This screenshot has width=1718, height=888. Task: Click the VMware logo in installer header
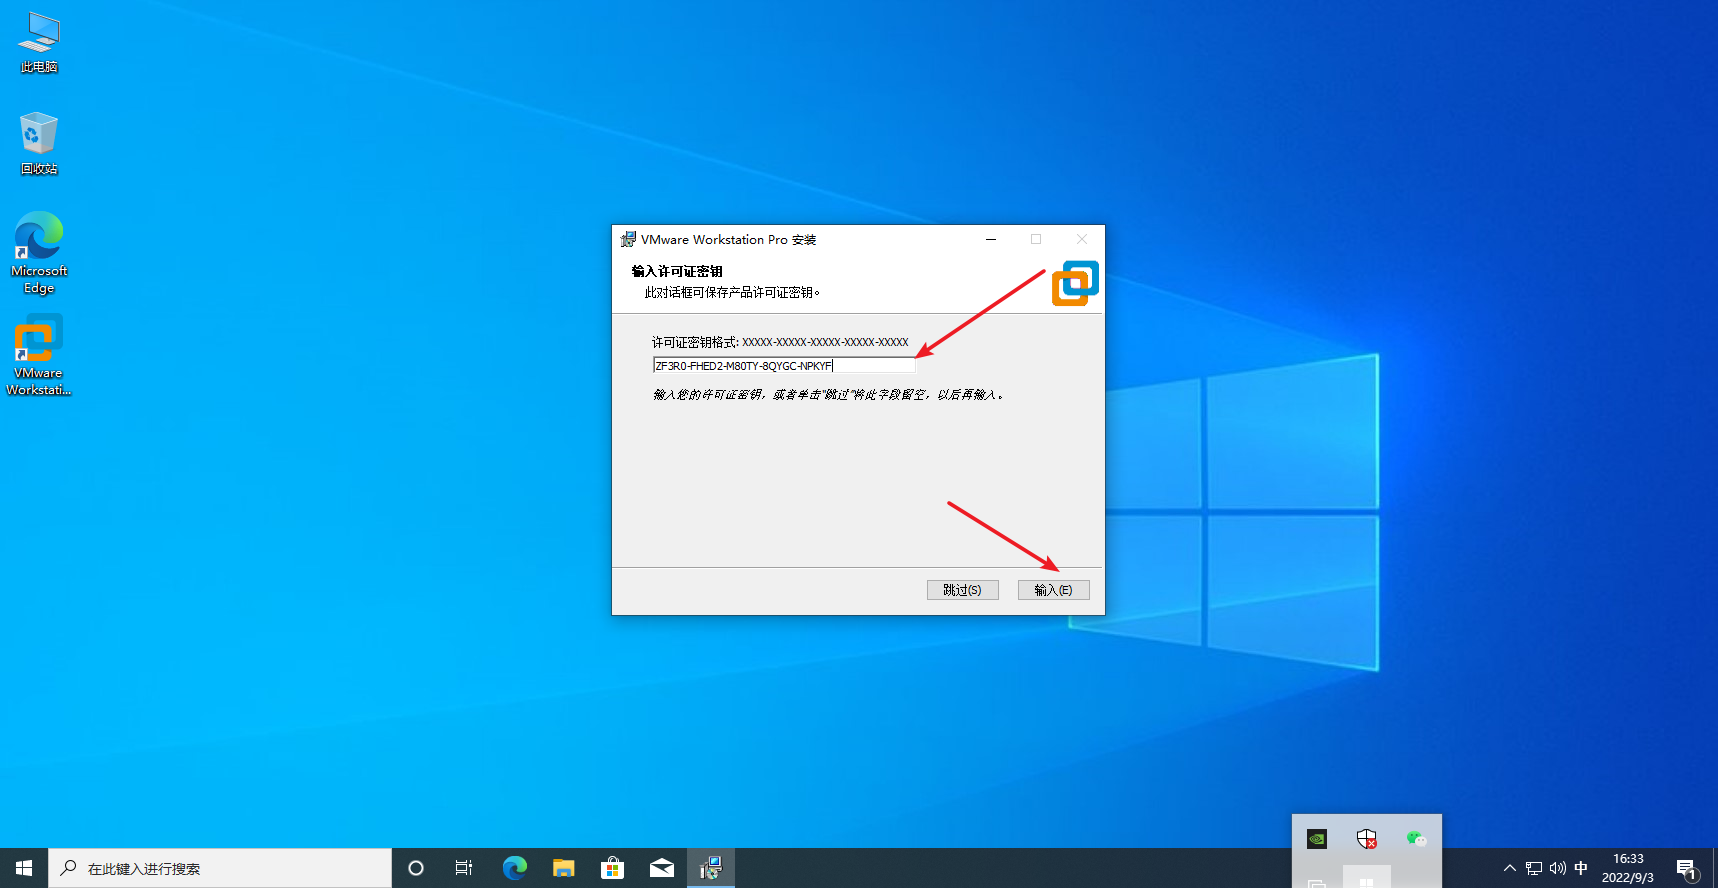coord(1075,283)
